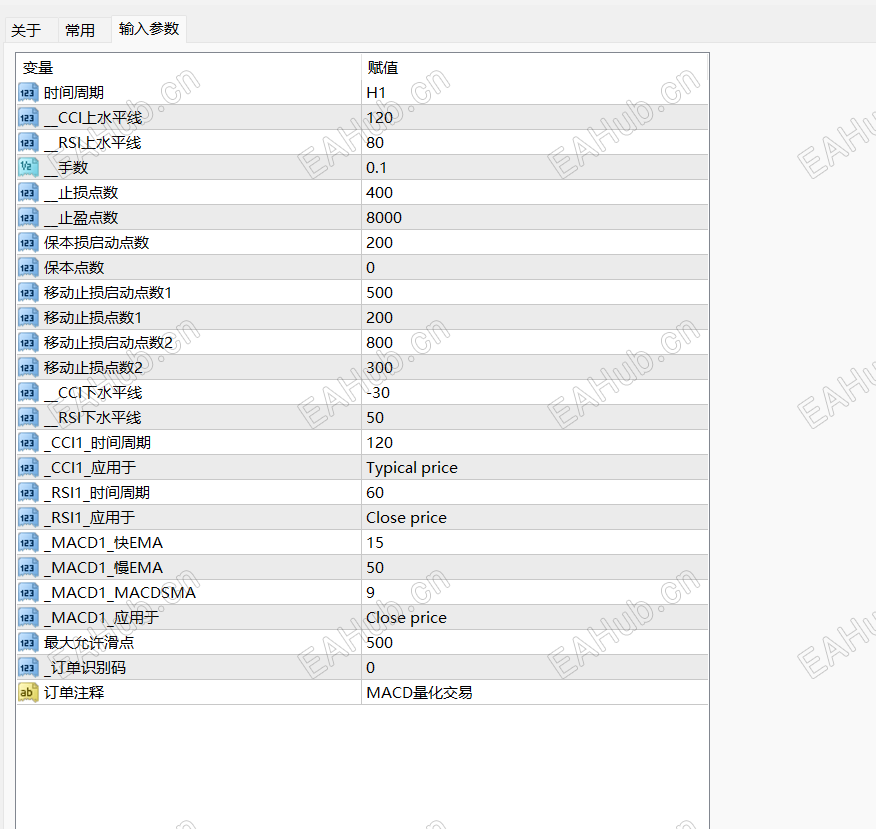Image resolution: width=876 pixels, height=829 pixels.
Task: Select the 保本损启动点数 variable name
Action: coord(97,243)
